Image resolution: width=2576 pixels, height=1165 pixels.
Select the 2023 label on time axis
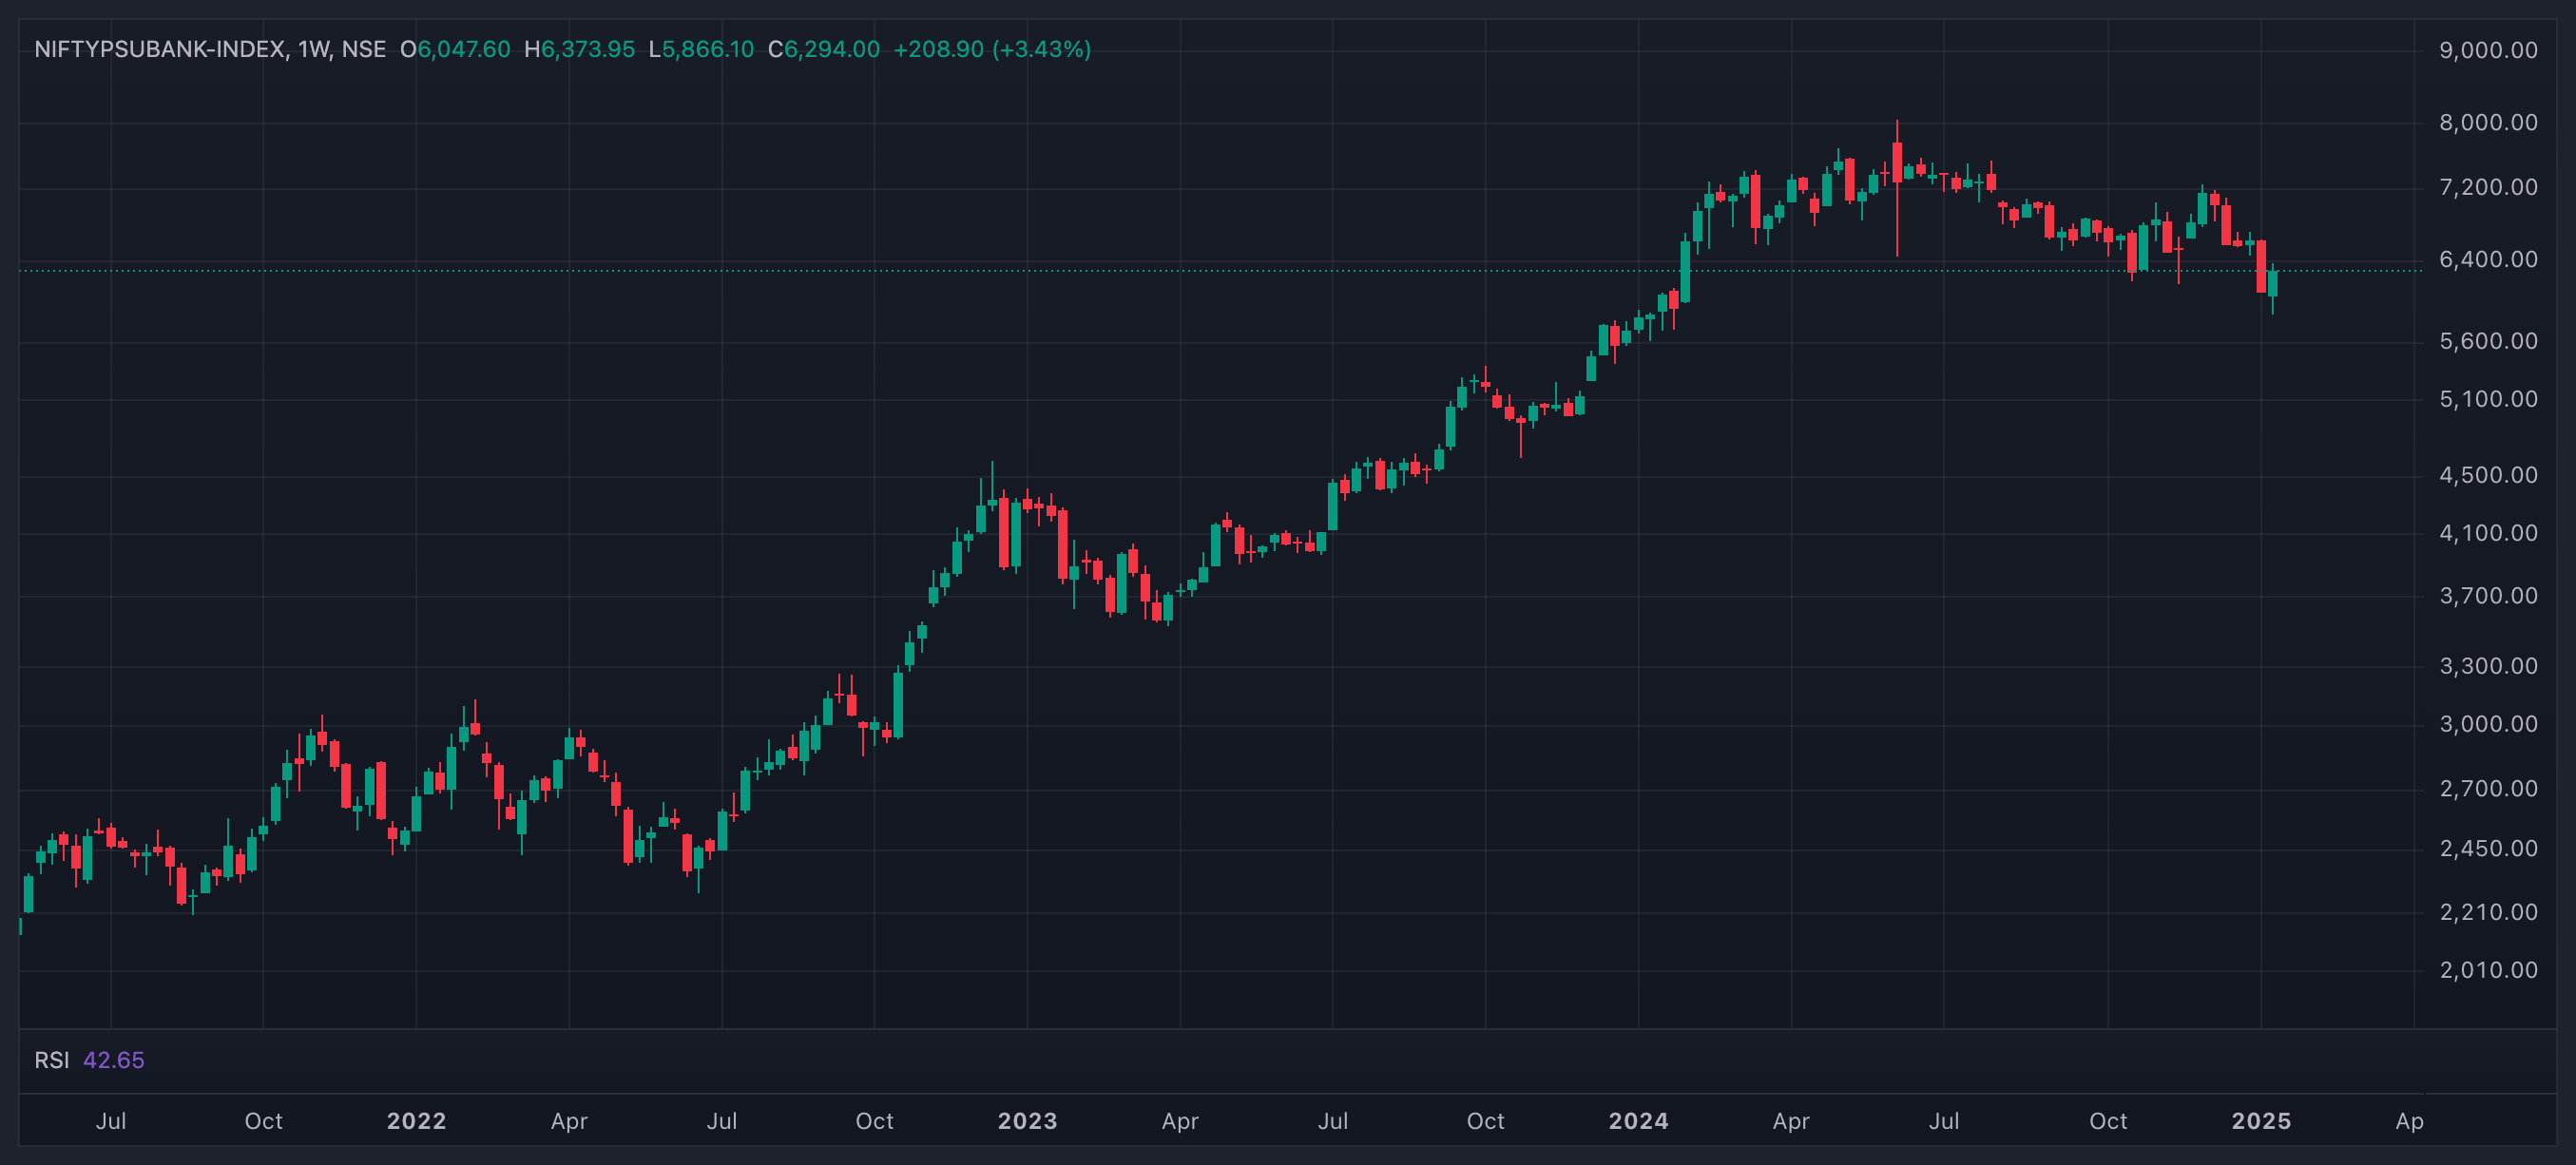coord(1027,1121)
